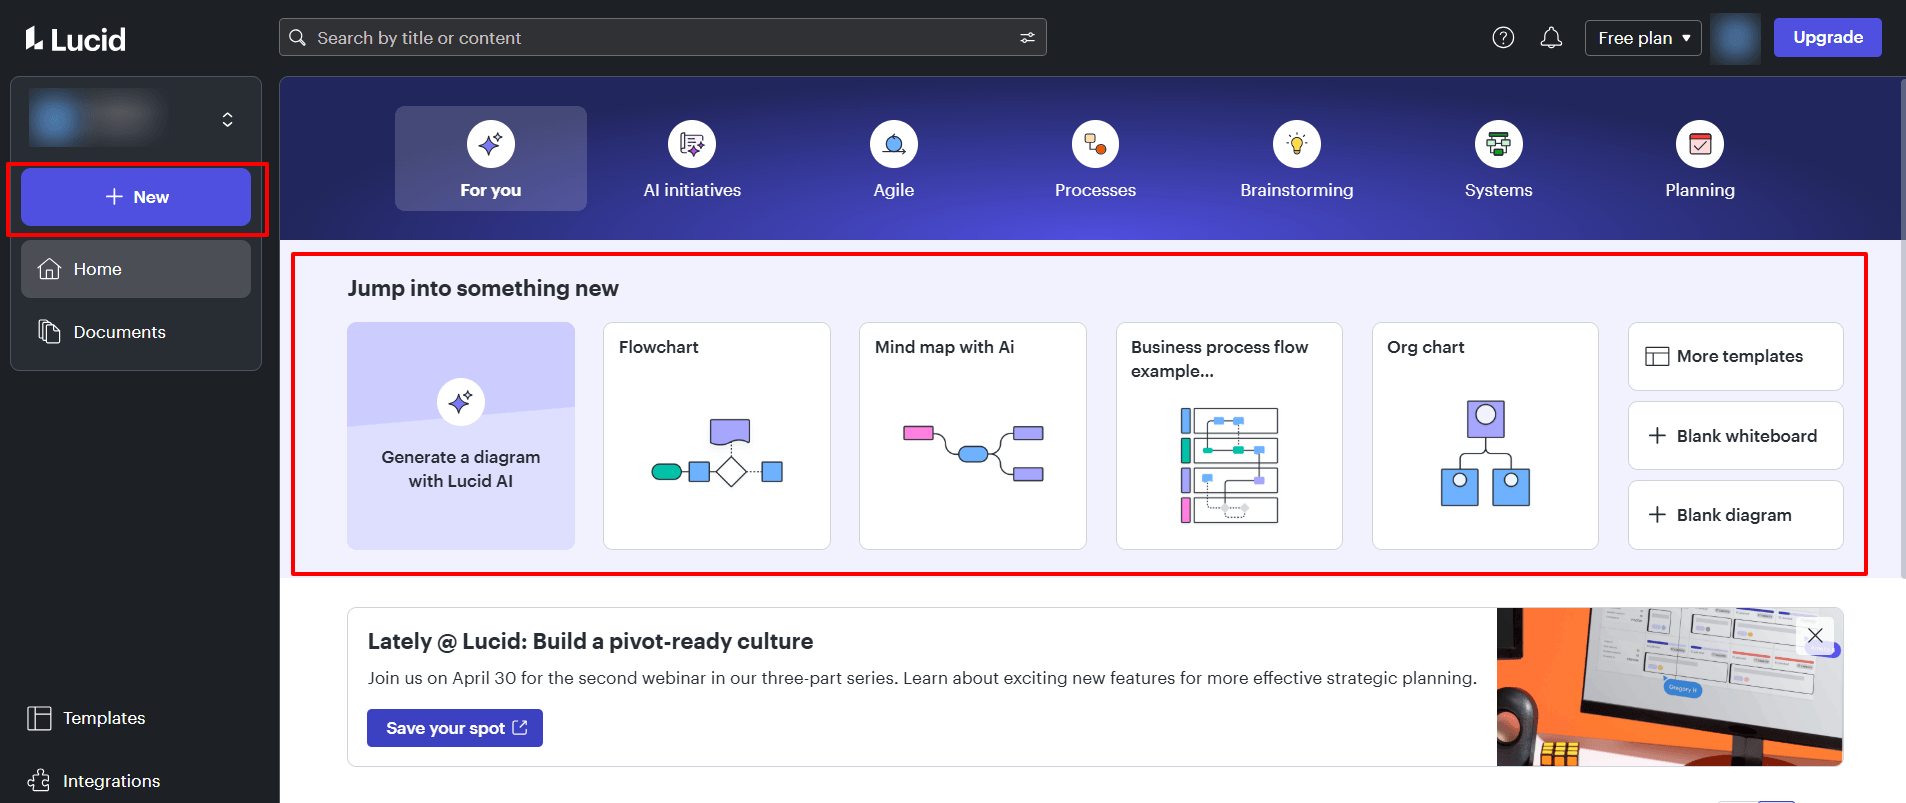
Task: Open Generate a diagram with Lucid AI card
Action: tap(461, 436)
